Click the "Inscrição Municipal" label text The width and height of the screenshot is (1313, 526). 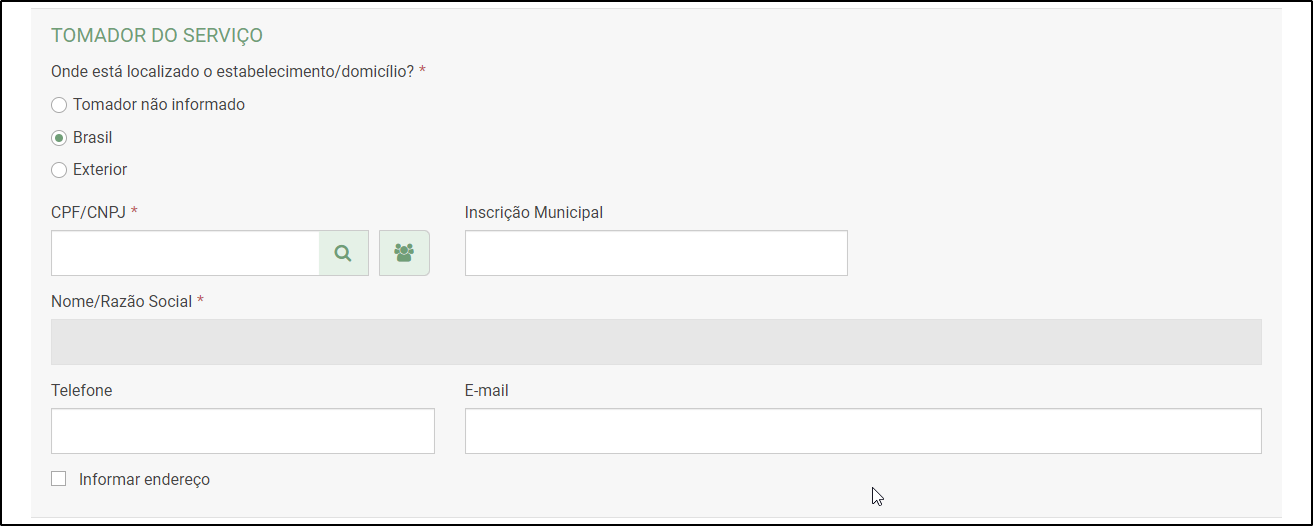coord(534,212)
